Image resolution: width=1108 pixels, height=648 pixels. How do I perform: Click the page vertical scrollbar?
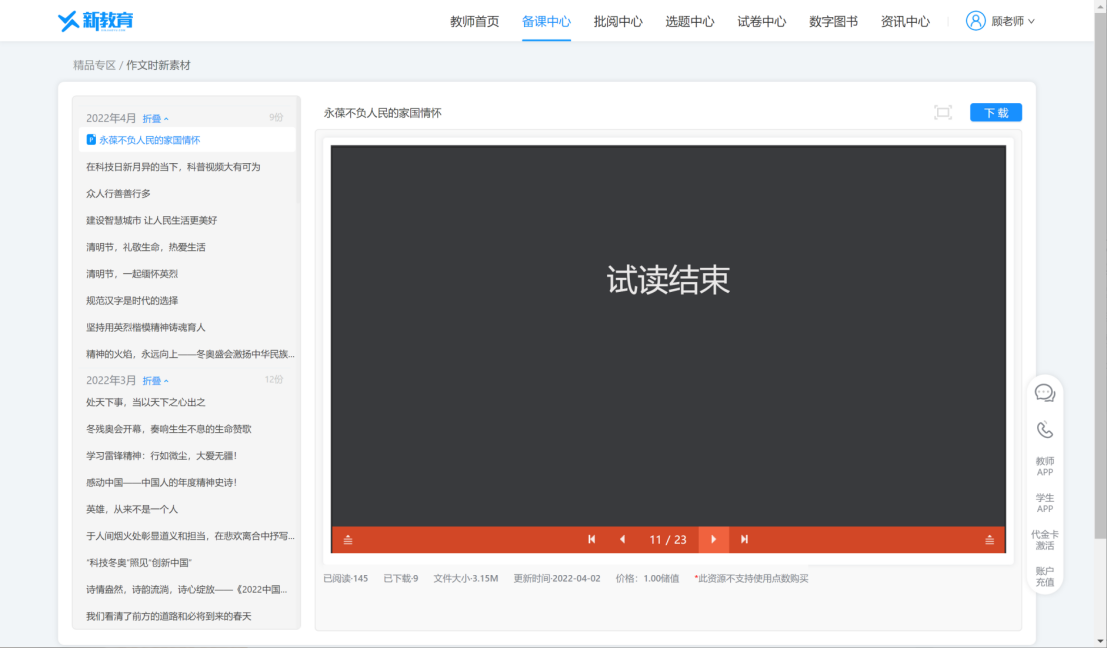click(x=1100, y=274)
